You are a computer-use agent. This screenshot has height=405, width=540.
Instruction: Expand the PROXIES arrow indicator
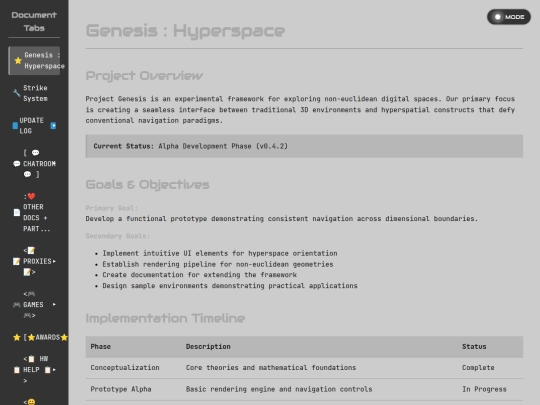[54, 261]
